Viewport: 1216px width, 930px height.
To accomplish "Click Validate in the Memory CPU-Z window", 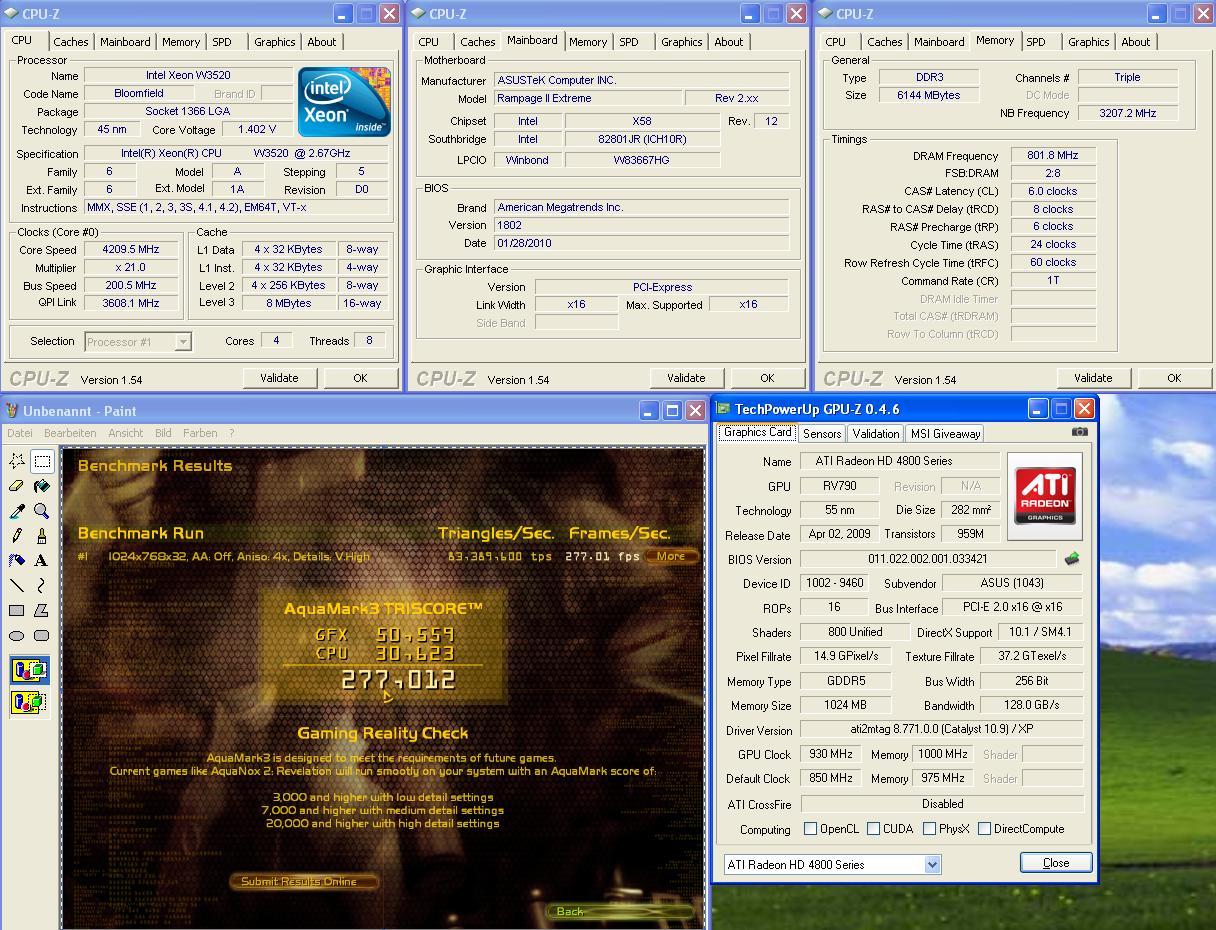I will coord(1093,378).
